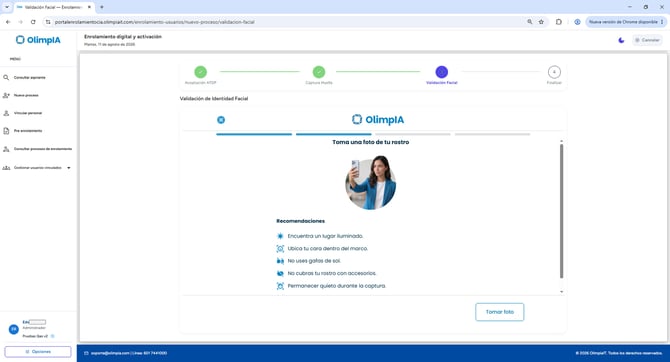Click the support email in the footer
670x362 pixels.
pyautogui.click(x=110, y=353)
